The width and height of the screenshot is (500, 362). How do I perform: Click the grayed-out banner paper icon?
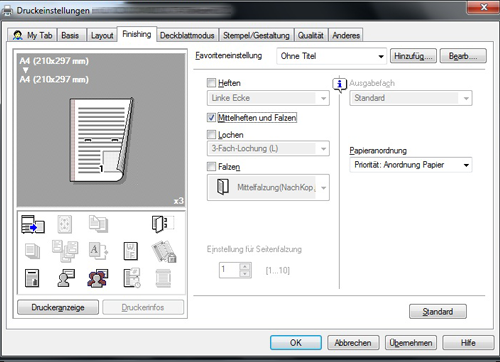(163, 278)
